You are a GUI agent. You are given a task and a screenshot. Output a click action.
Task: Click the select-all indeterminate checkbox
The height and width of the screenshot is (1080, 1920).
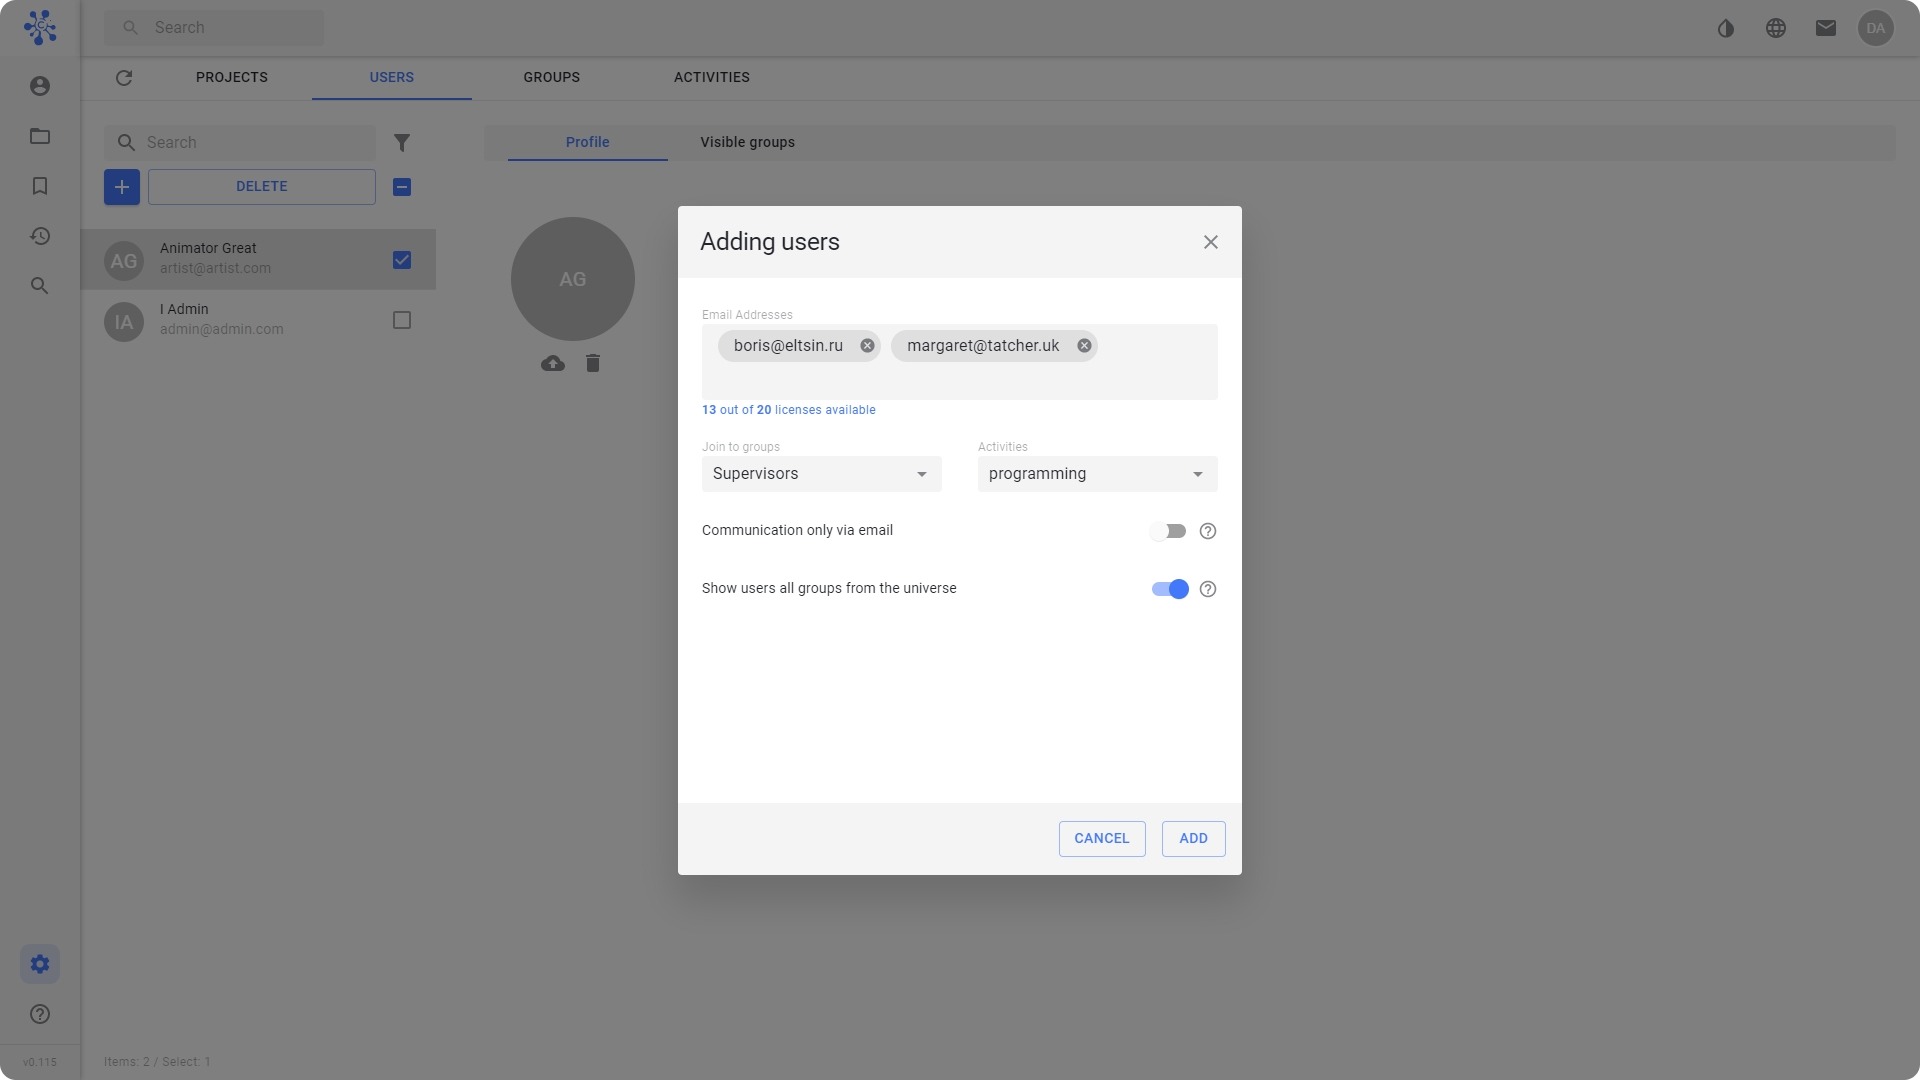[x=402, y=187]
